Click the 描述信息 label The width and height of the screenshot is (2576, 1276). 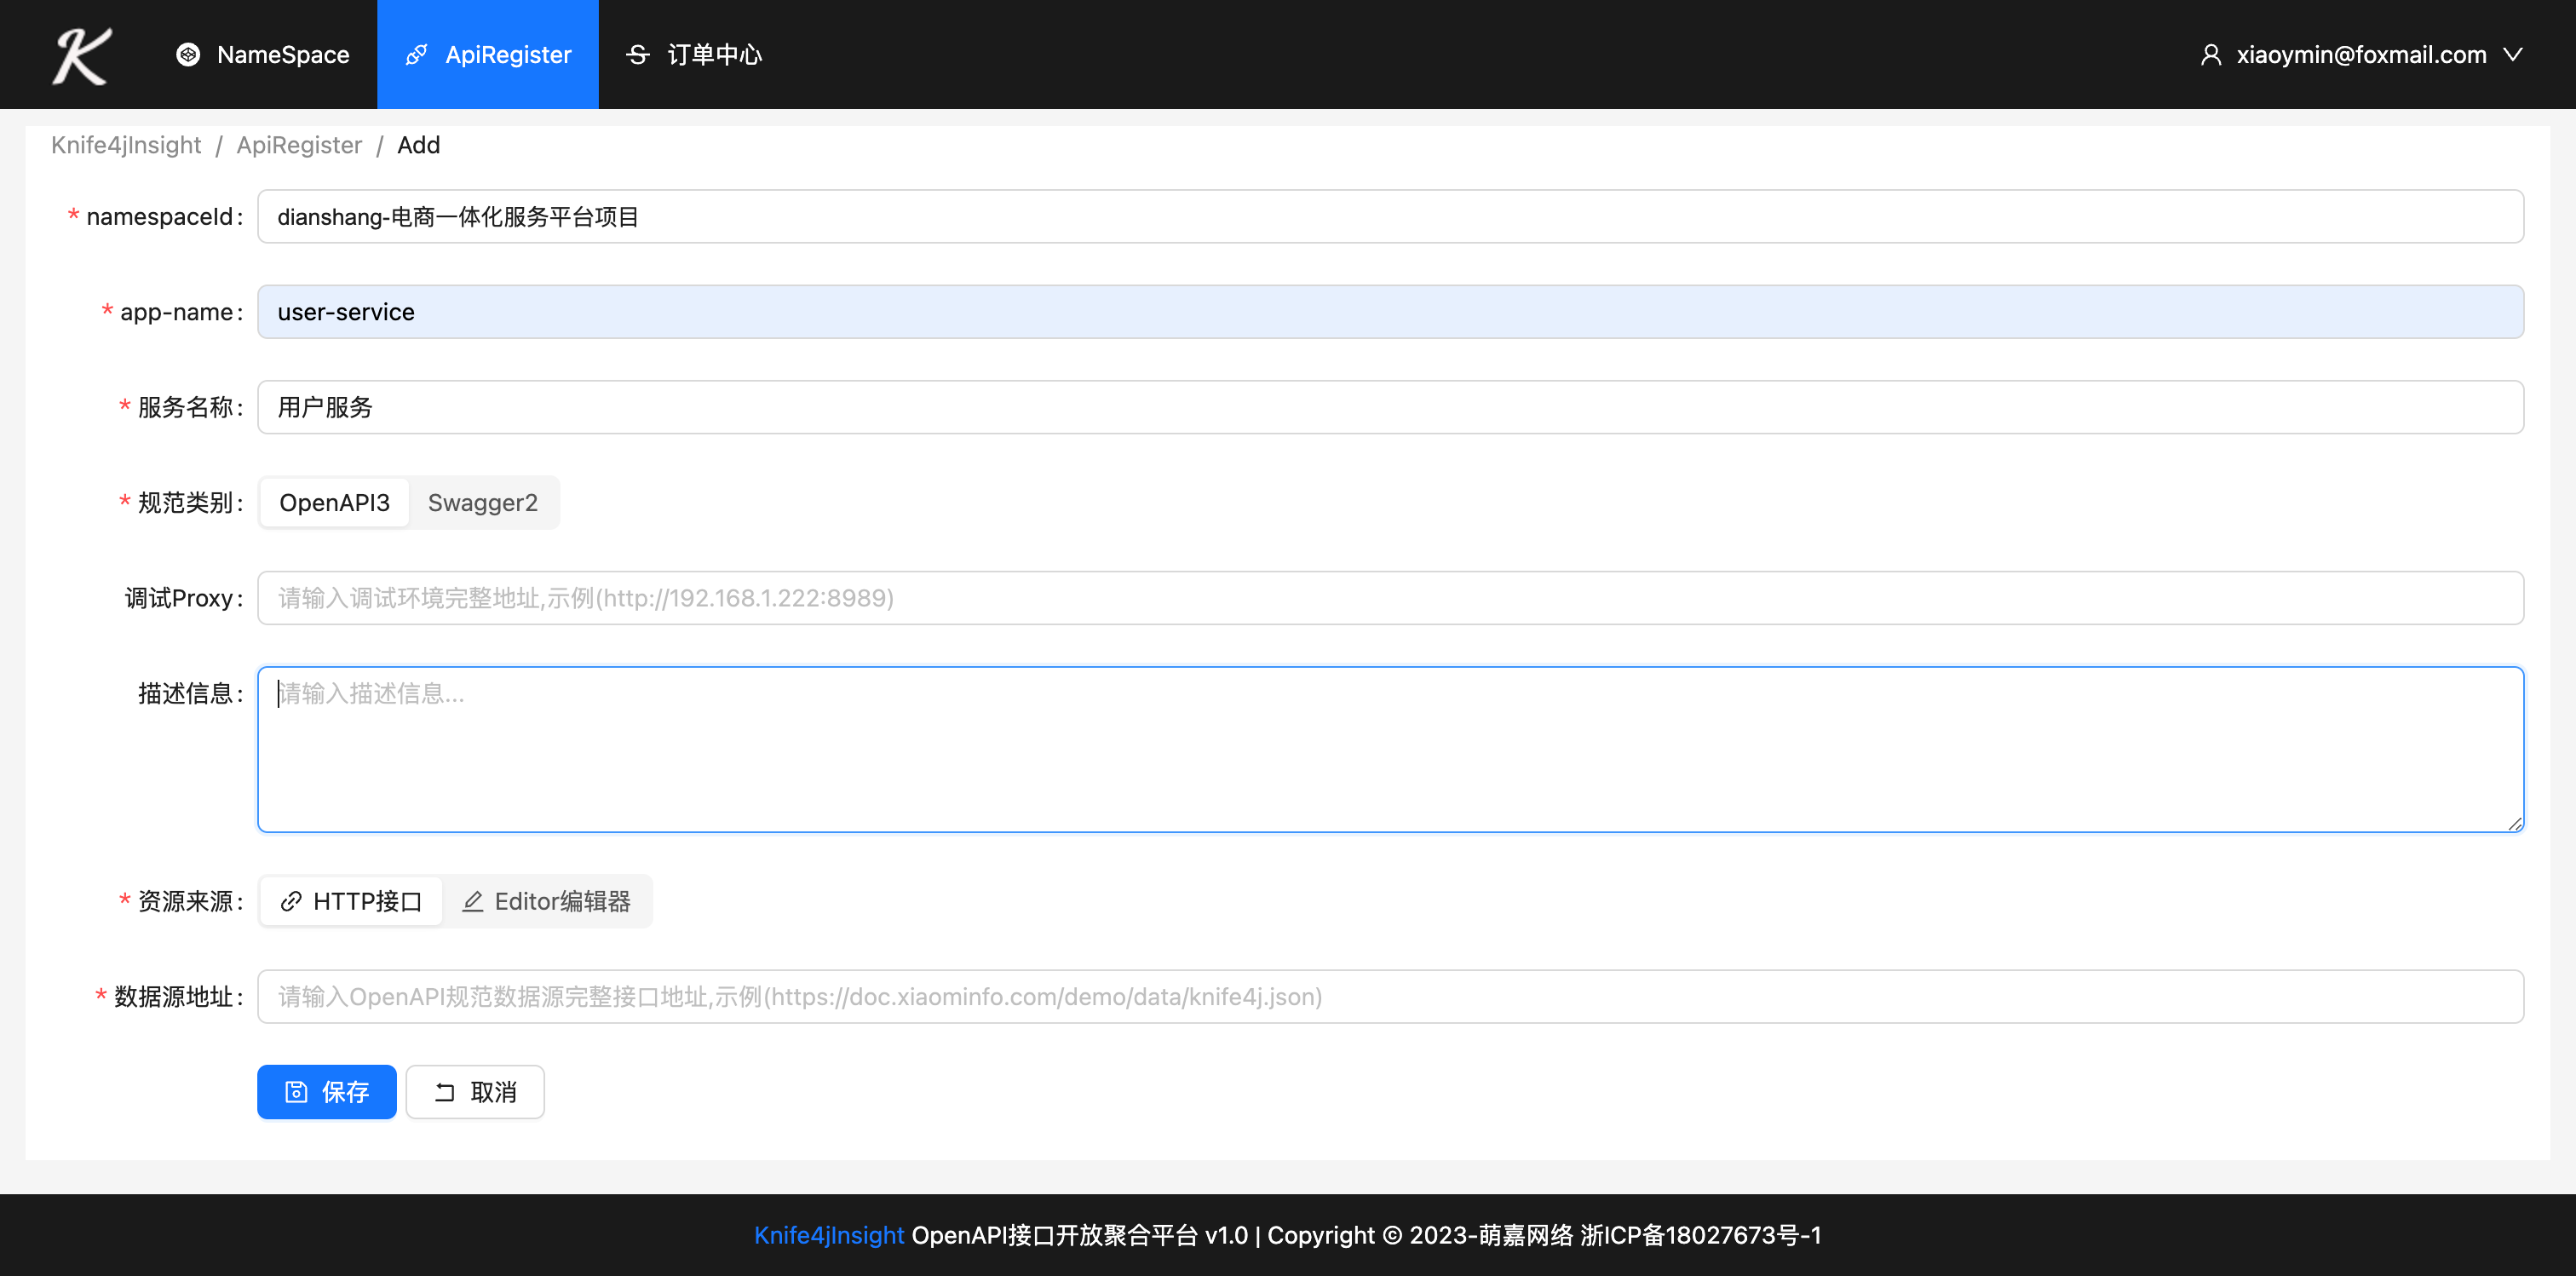(x=190, y=694)
